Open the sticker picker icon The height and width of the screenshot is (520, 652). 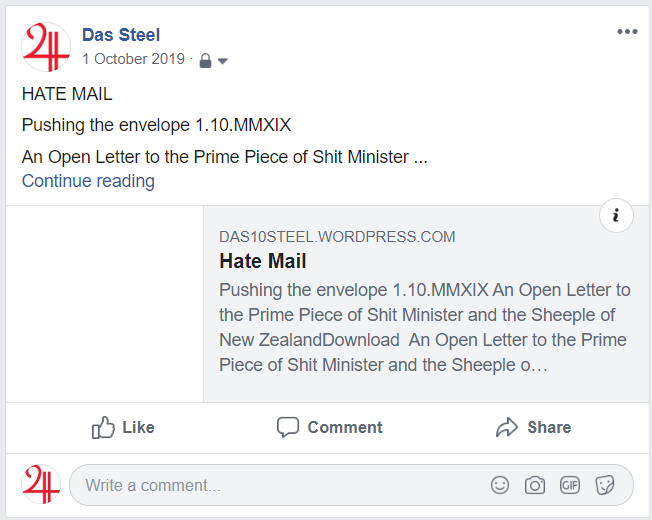pos(605,485)
